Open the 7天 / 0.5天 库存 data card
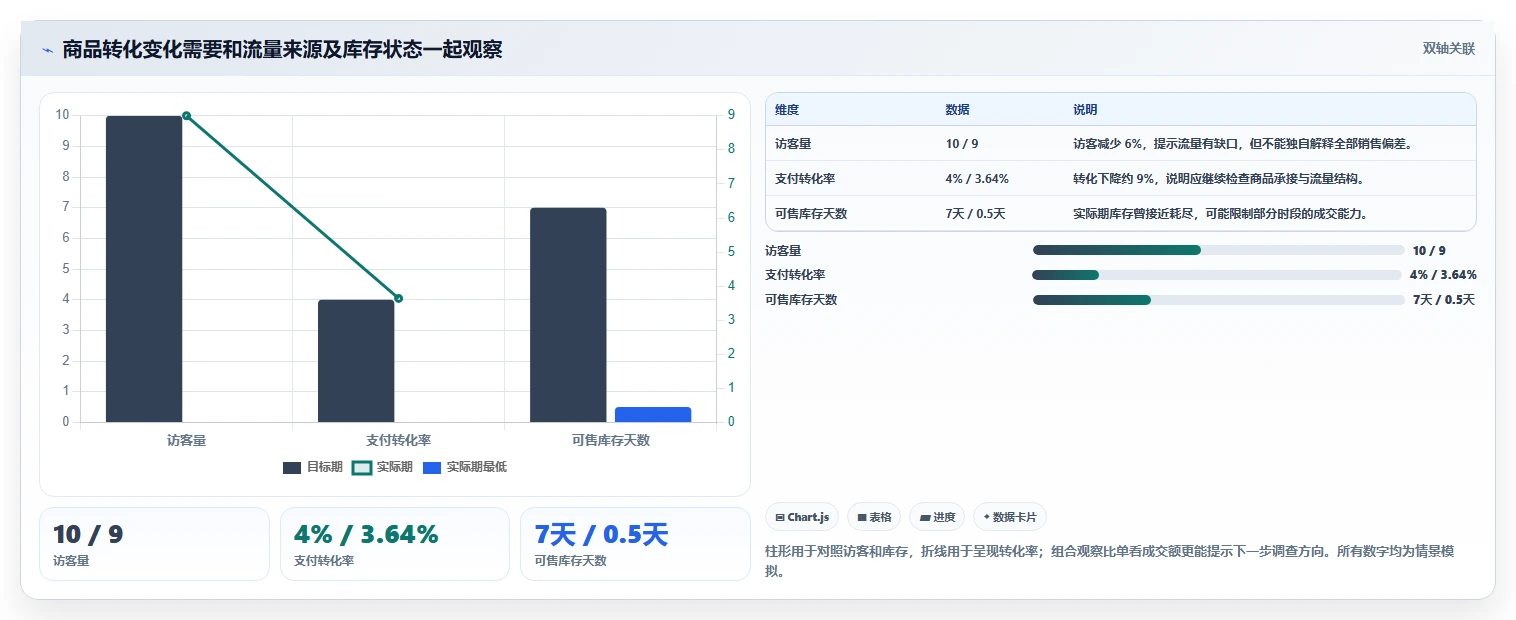 click(x=635, y=544)
